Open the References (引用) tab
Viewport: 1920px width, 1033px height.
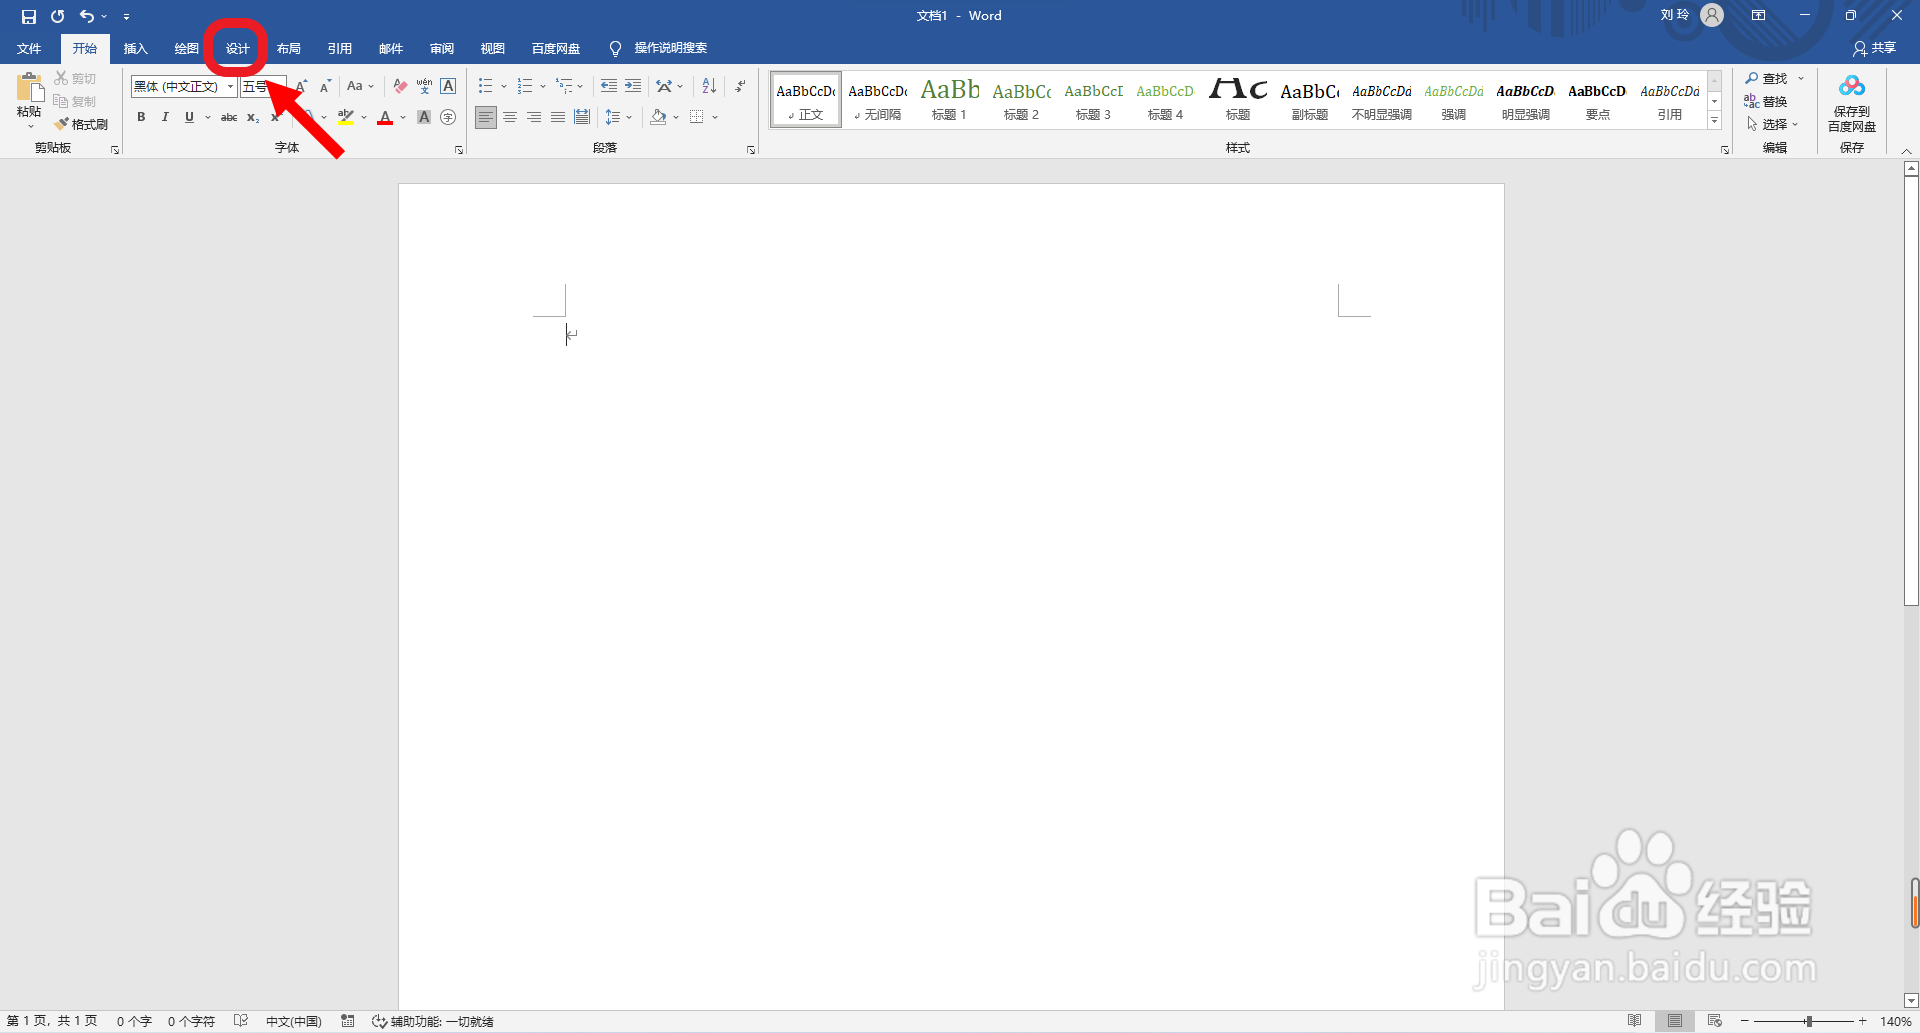pos(339,48)
